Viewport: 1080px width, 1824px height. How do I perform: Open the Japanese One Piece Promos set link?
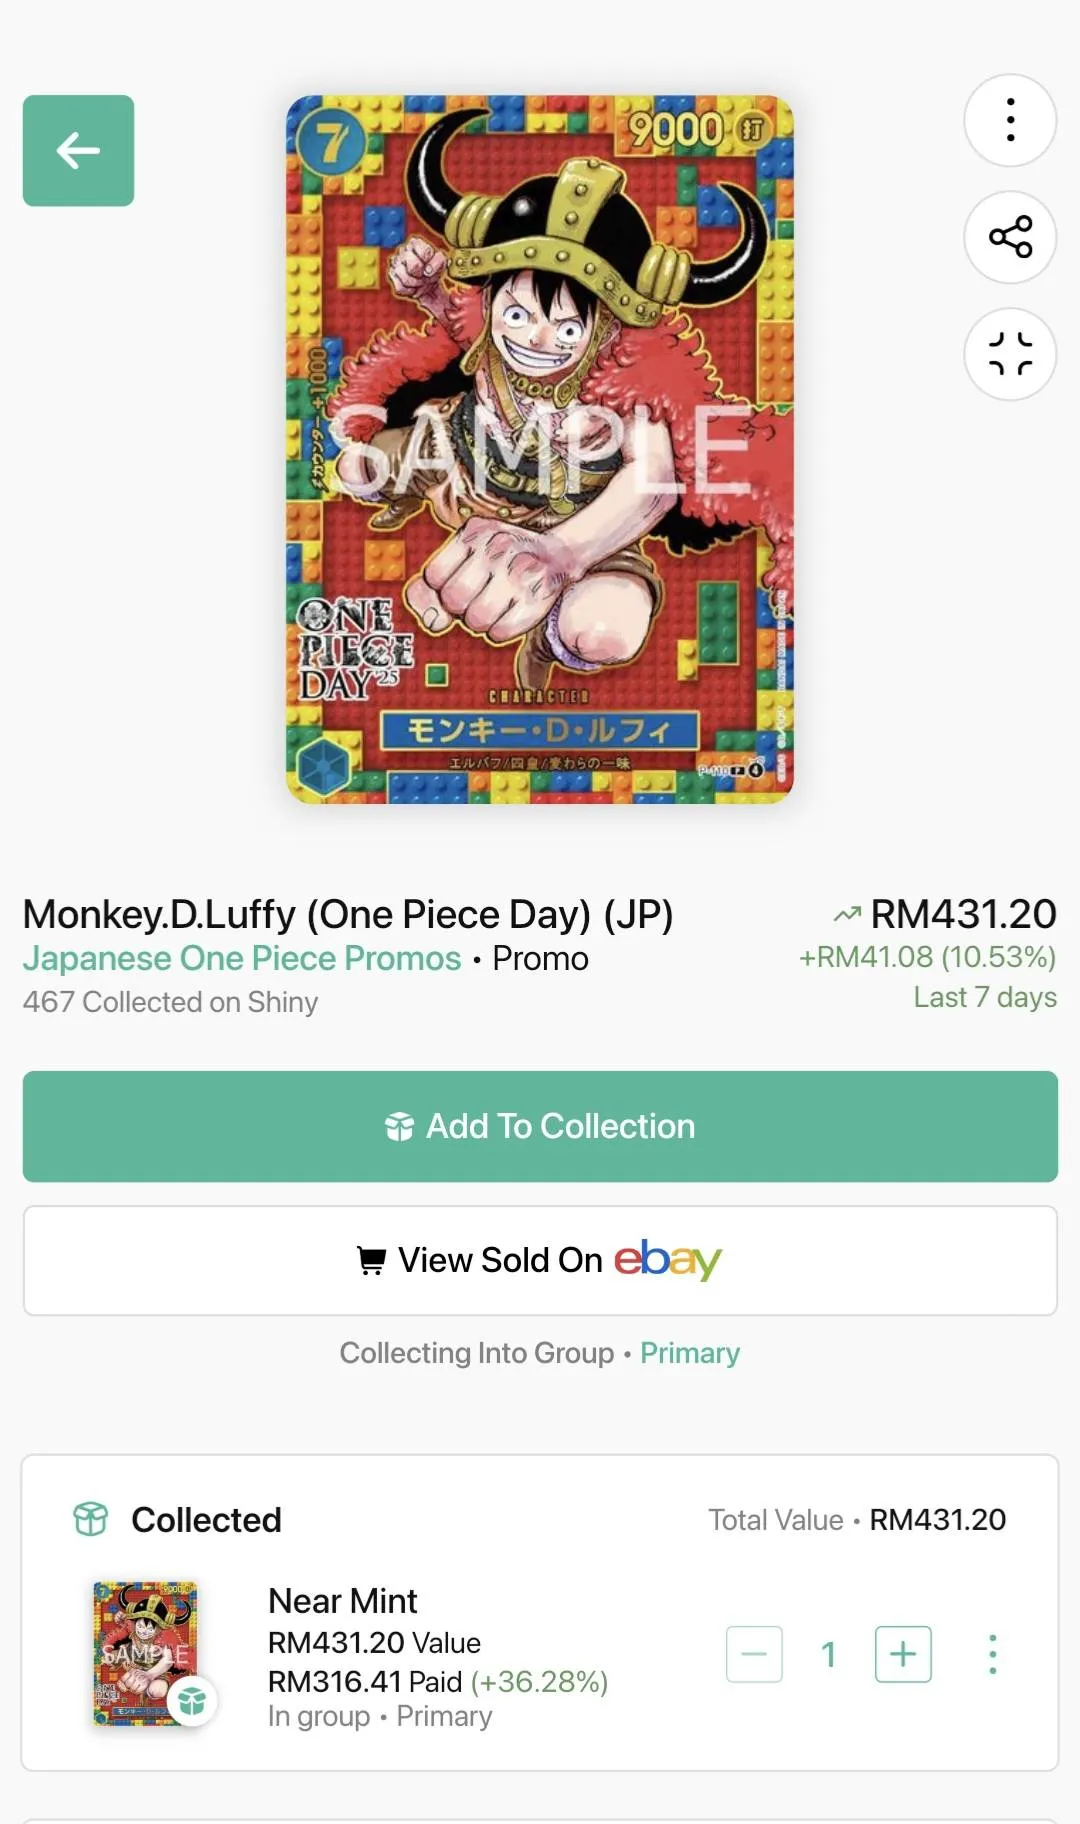[241, 958]
